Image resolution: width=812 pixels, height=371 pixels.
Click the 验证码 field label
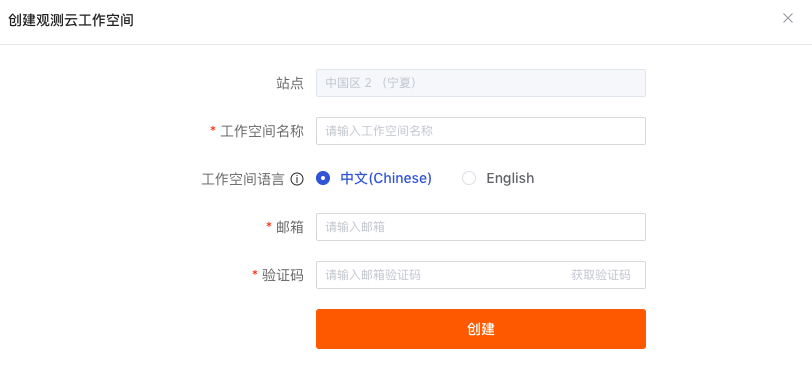pos(283,275)
